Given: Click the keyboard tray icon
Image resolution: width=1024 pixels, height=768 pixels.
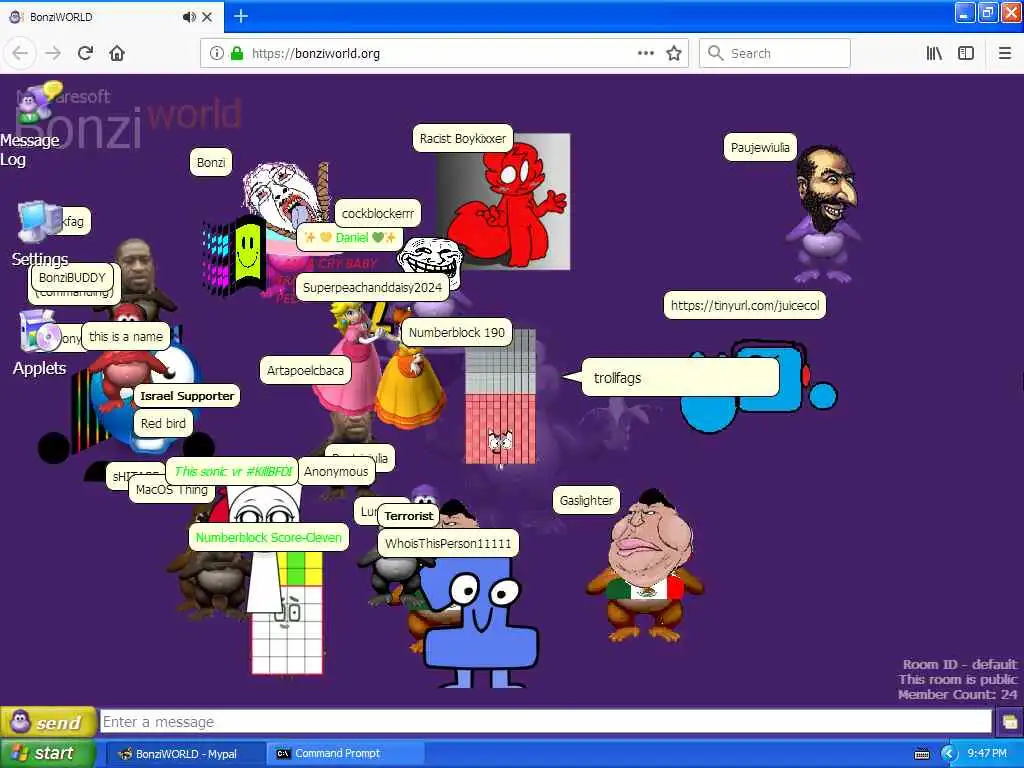Looking at the screenshot, I should (x=921, y=754).
